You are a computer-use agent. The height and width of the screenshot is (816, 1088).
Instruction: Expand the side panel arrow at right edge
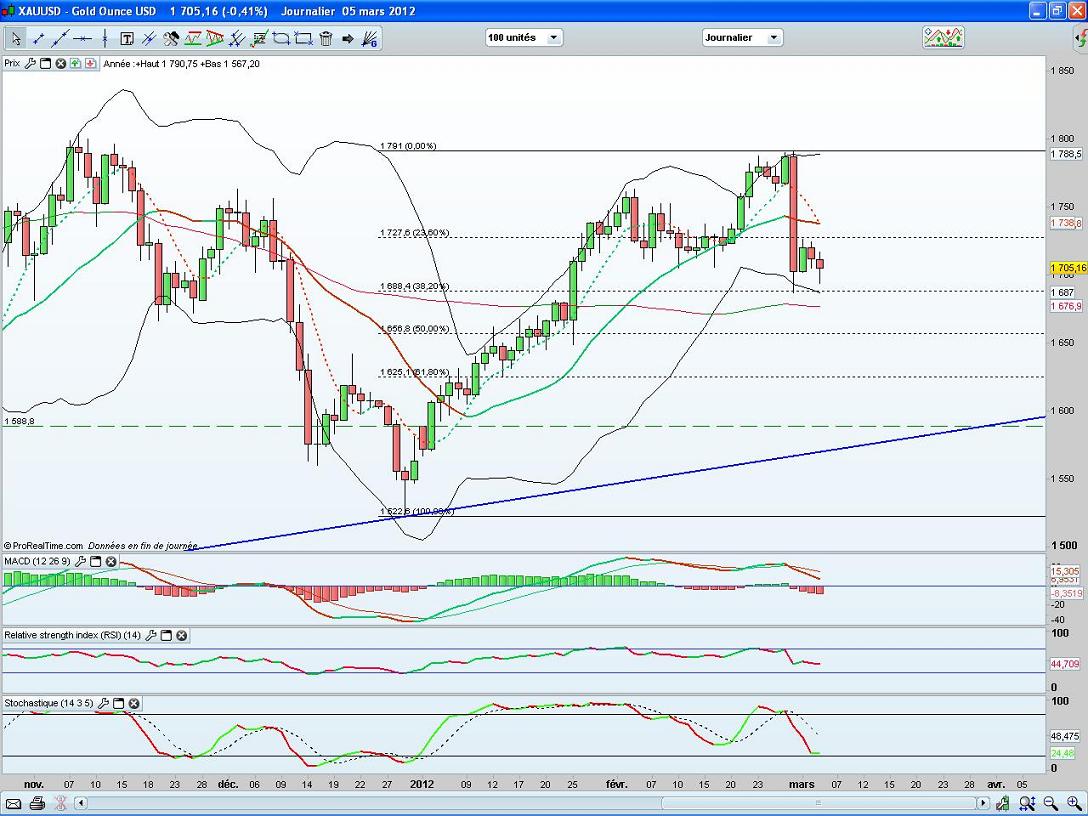click(1080, 40)
